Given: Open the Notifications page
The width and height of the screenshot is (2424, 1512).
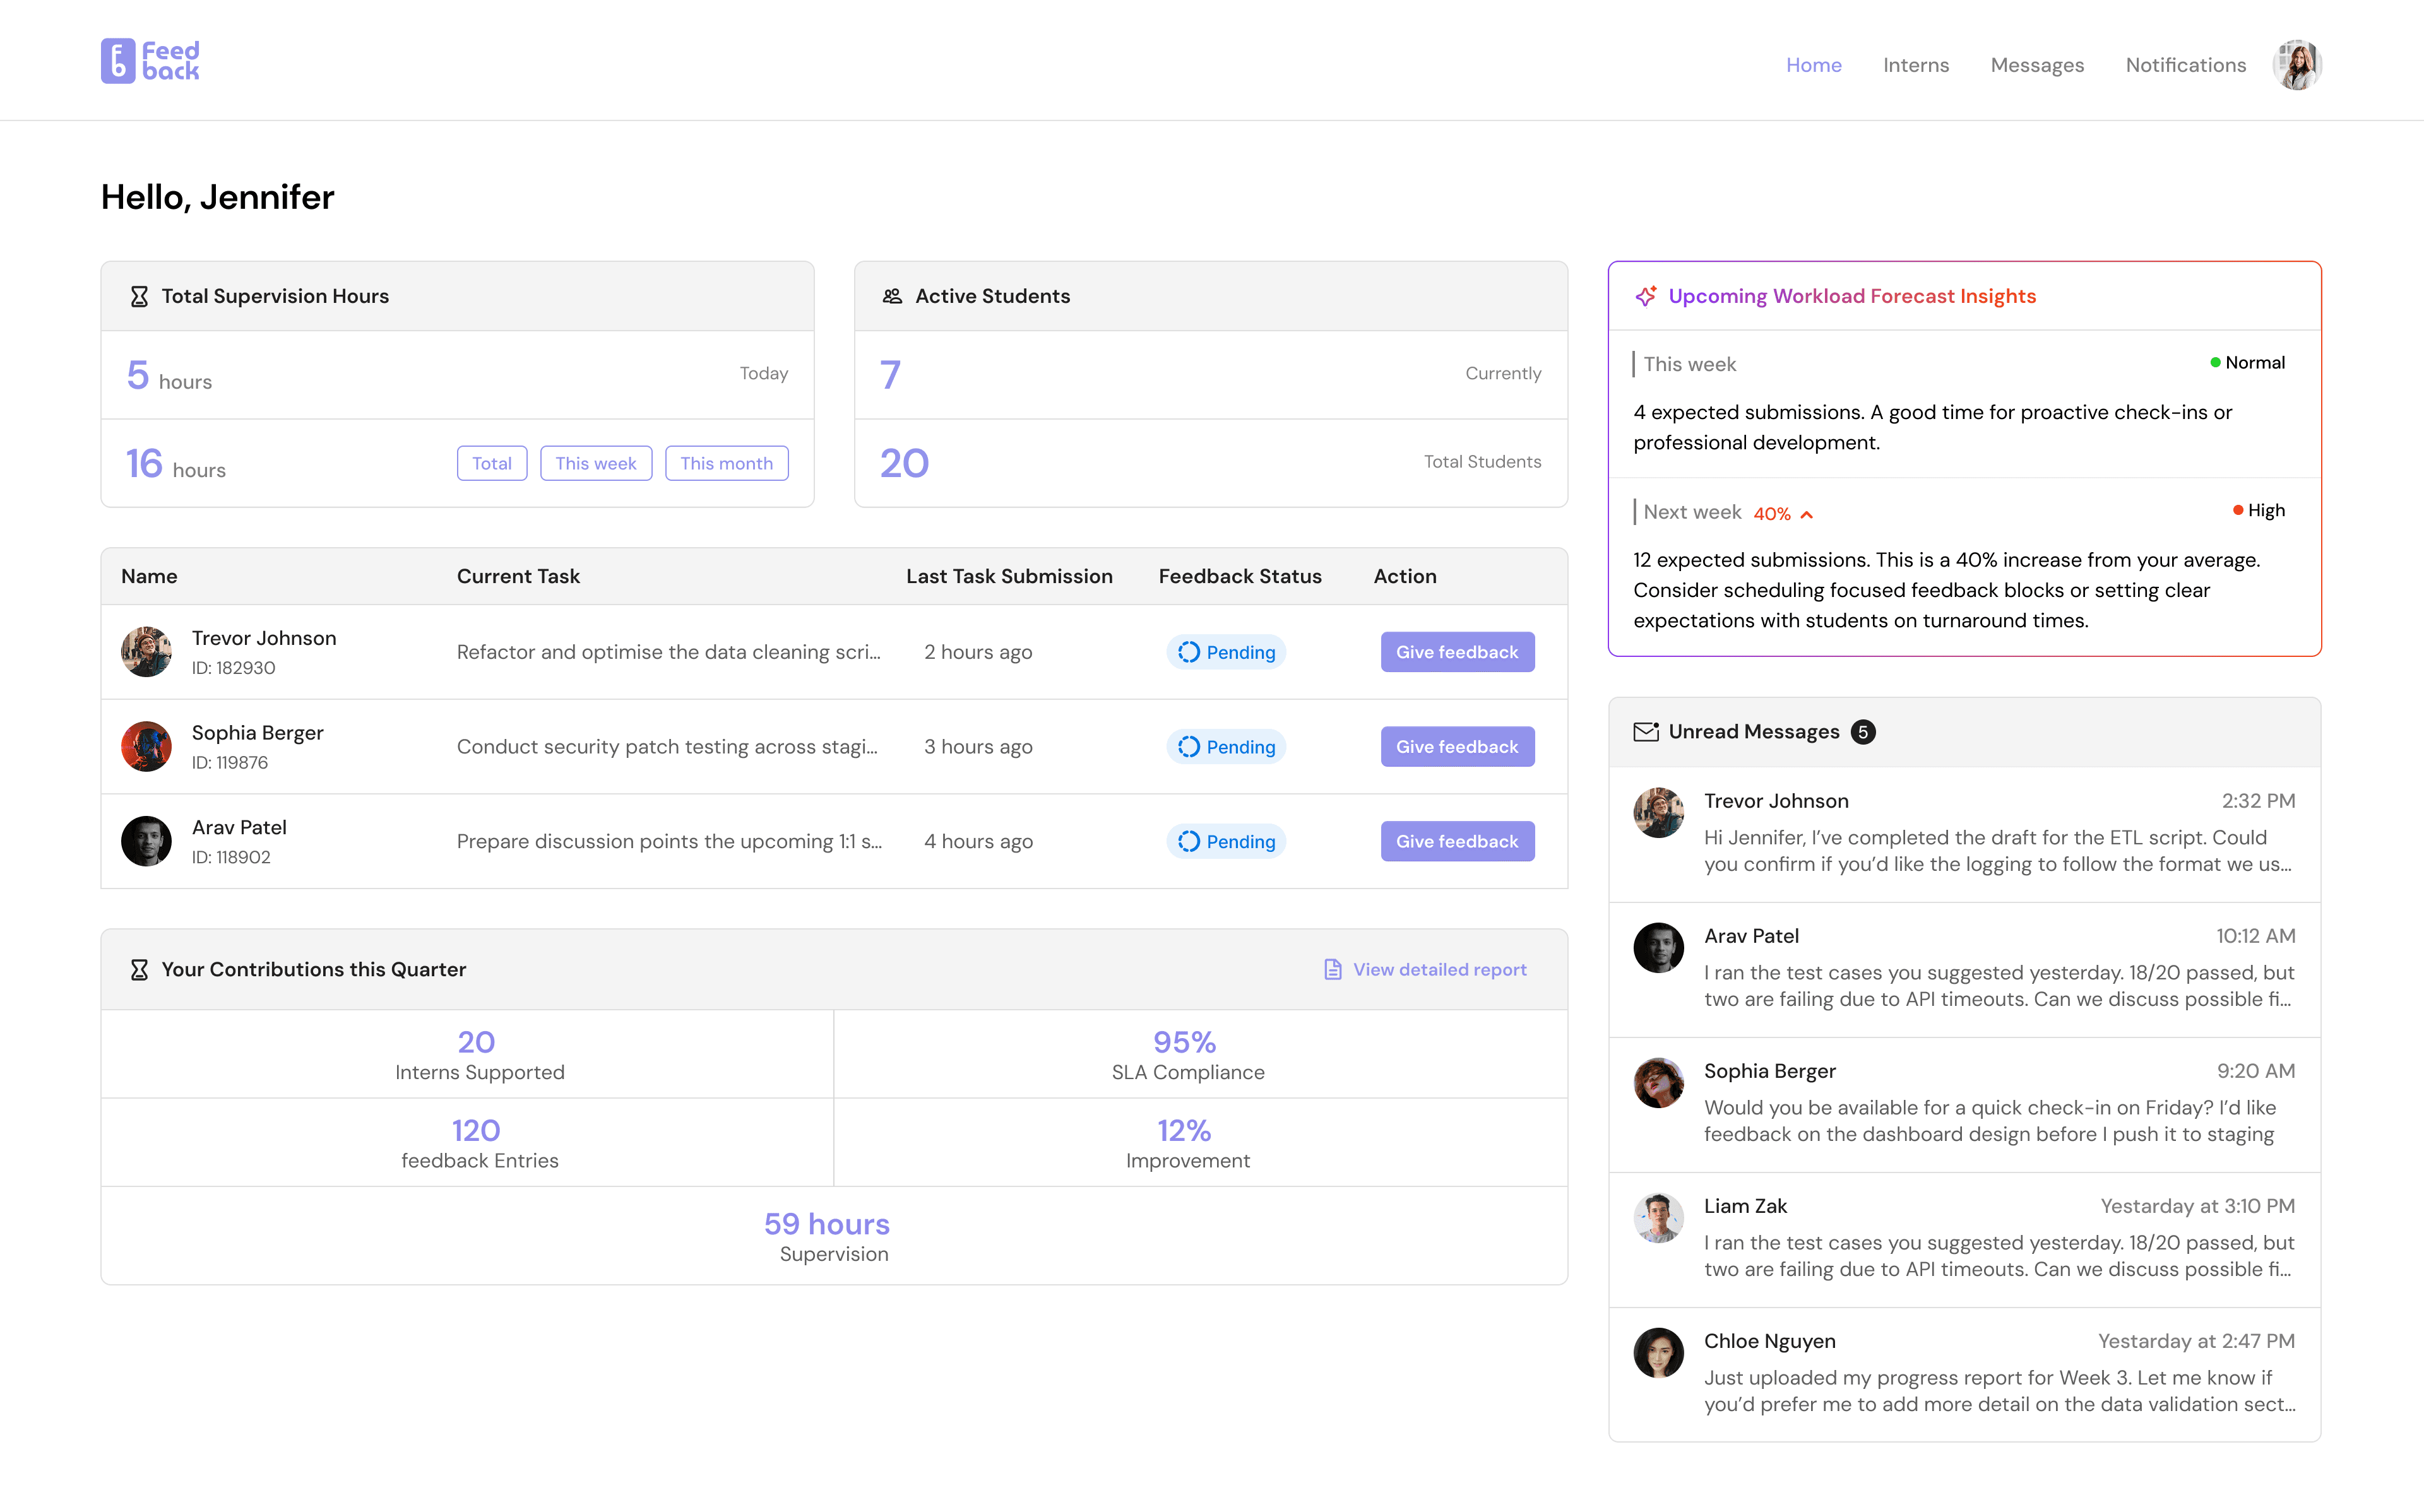Looking at the screenshot, I should [2186, 65].
